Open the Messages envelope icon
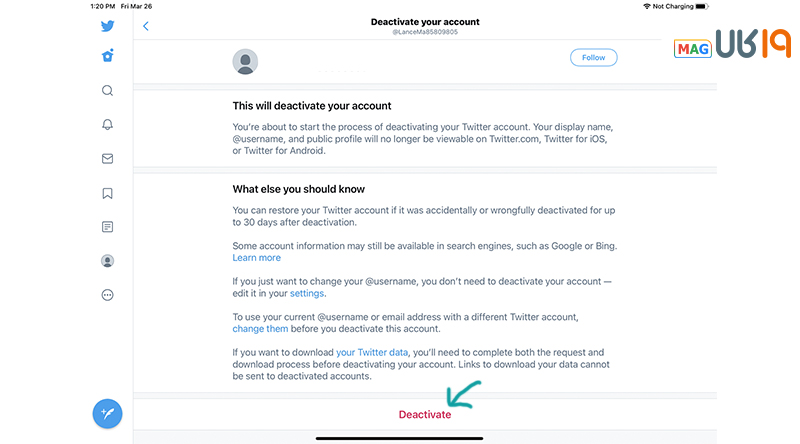 pos(107,159)
